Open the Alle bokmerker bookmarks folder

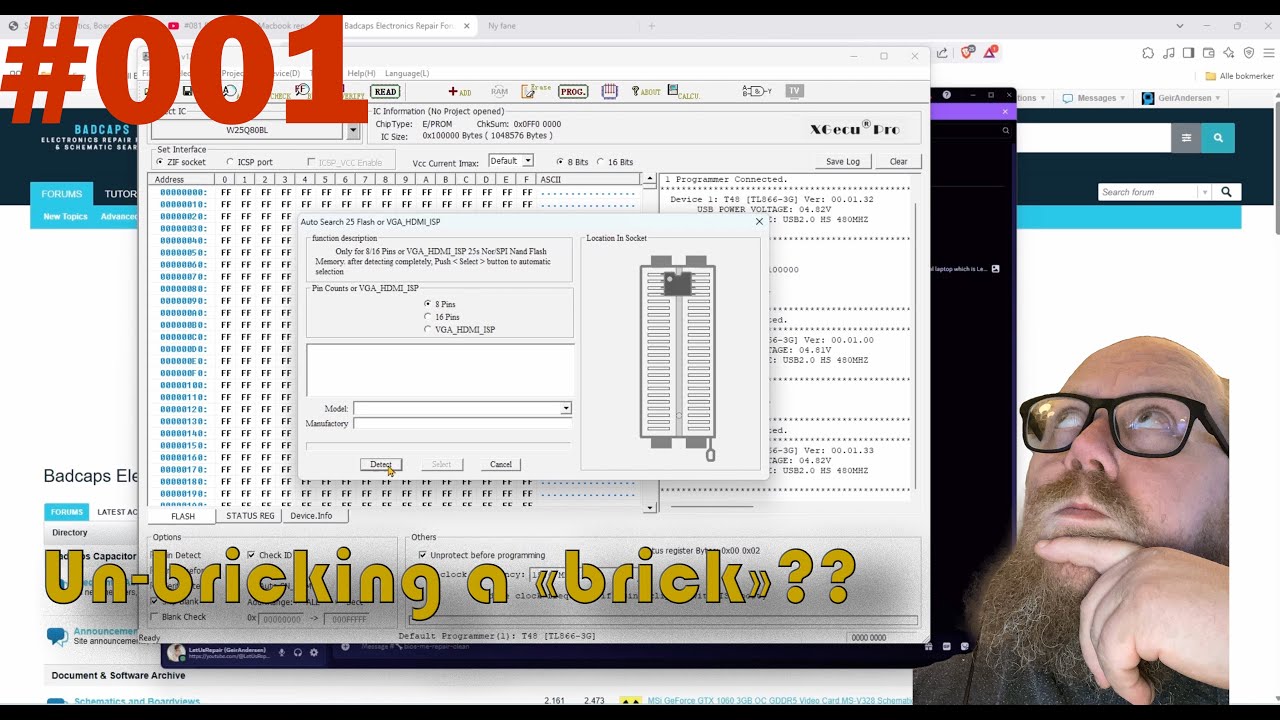[1239, 76]
